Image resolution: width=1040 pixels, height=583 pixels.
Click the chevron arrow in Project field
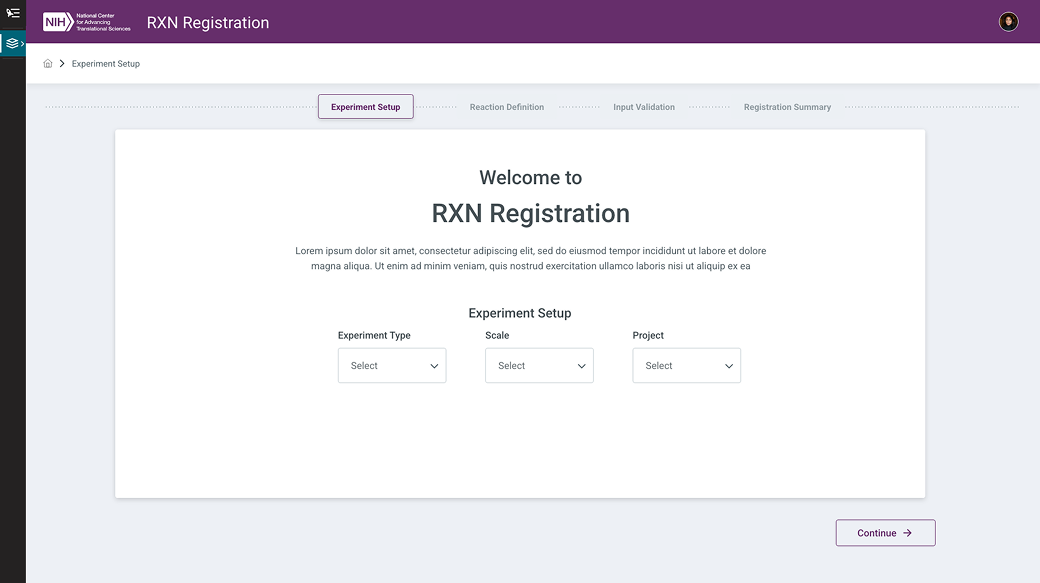pyautogui.click(x=729, y=366)
